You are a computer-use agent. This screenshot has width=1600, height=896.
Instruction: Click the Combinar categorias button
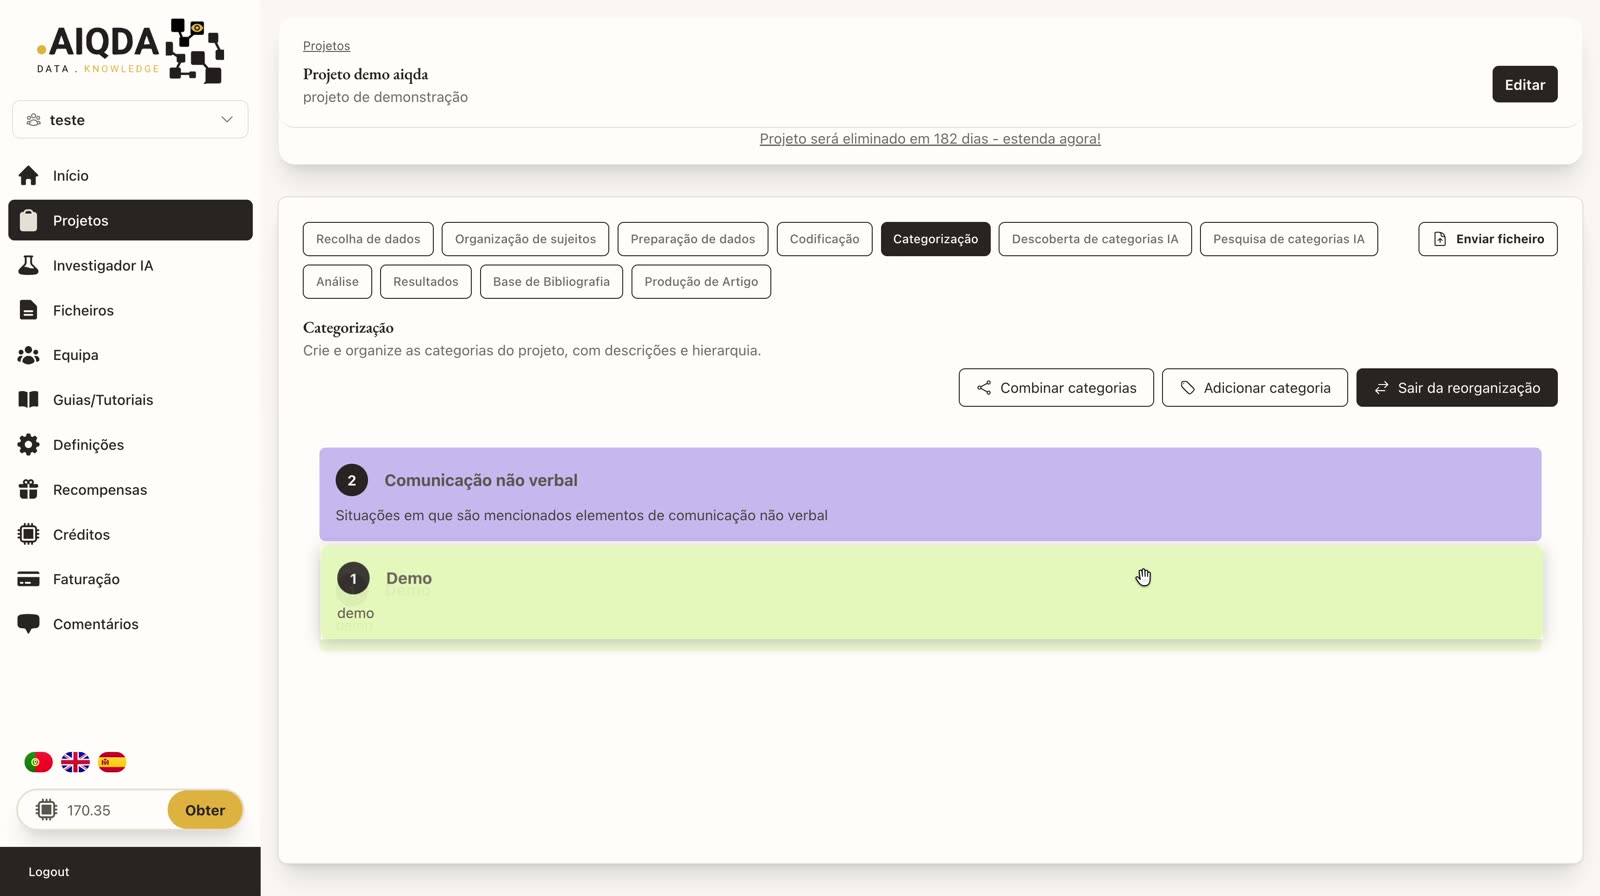pos(1056,388)
